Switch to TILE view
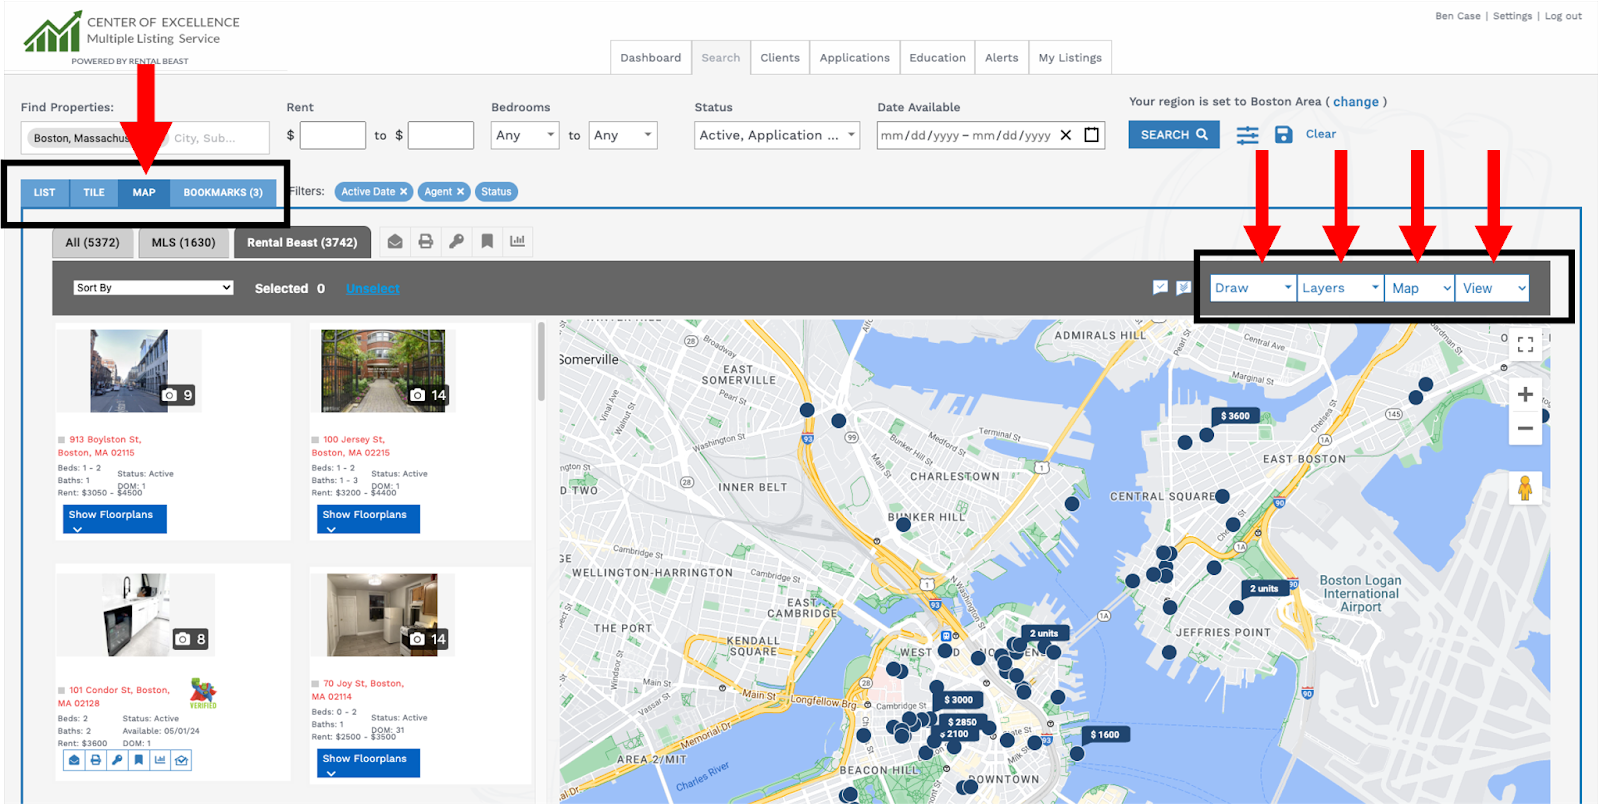This screenshot has width=1600, height=804. coord(94,192)
